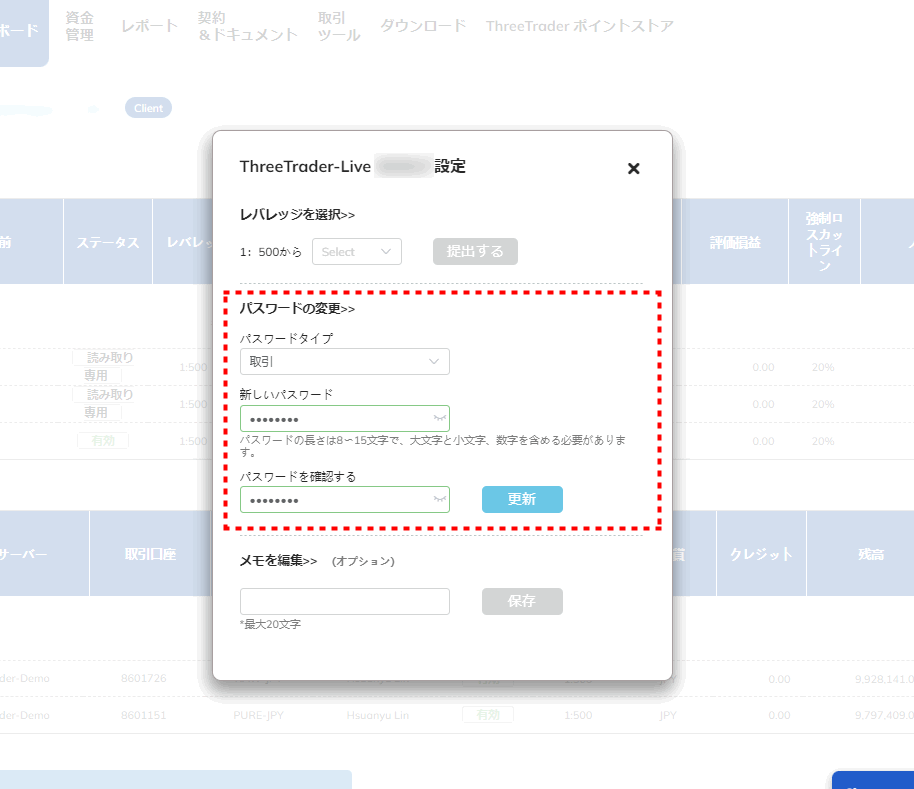Click PURE-JPY in the demo table
914x789 pixels.
258,715
